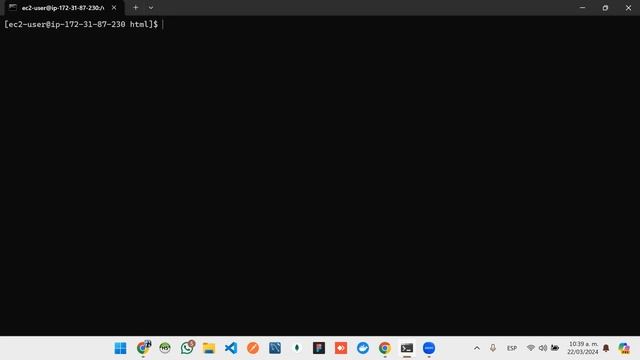The width and height of the screenshot is (640, 360).
Task: Open MongoDB Compass from the taskbar
Action: tap(297, 348)
